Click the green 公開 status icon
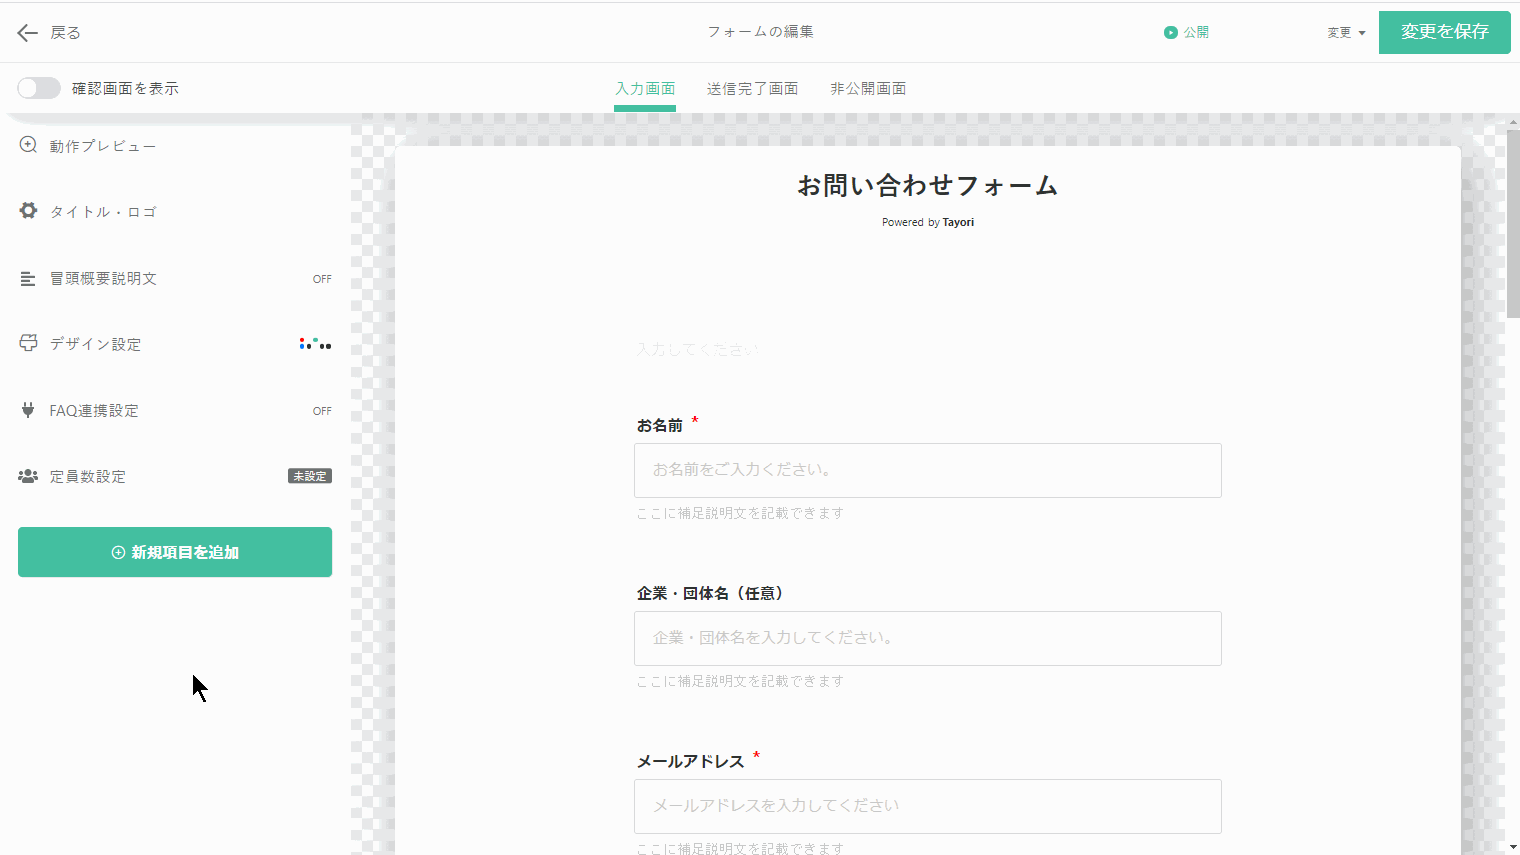Image resolution: width=1520 pixels, height=855 pixels. (1170, 33)
